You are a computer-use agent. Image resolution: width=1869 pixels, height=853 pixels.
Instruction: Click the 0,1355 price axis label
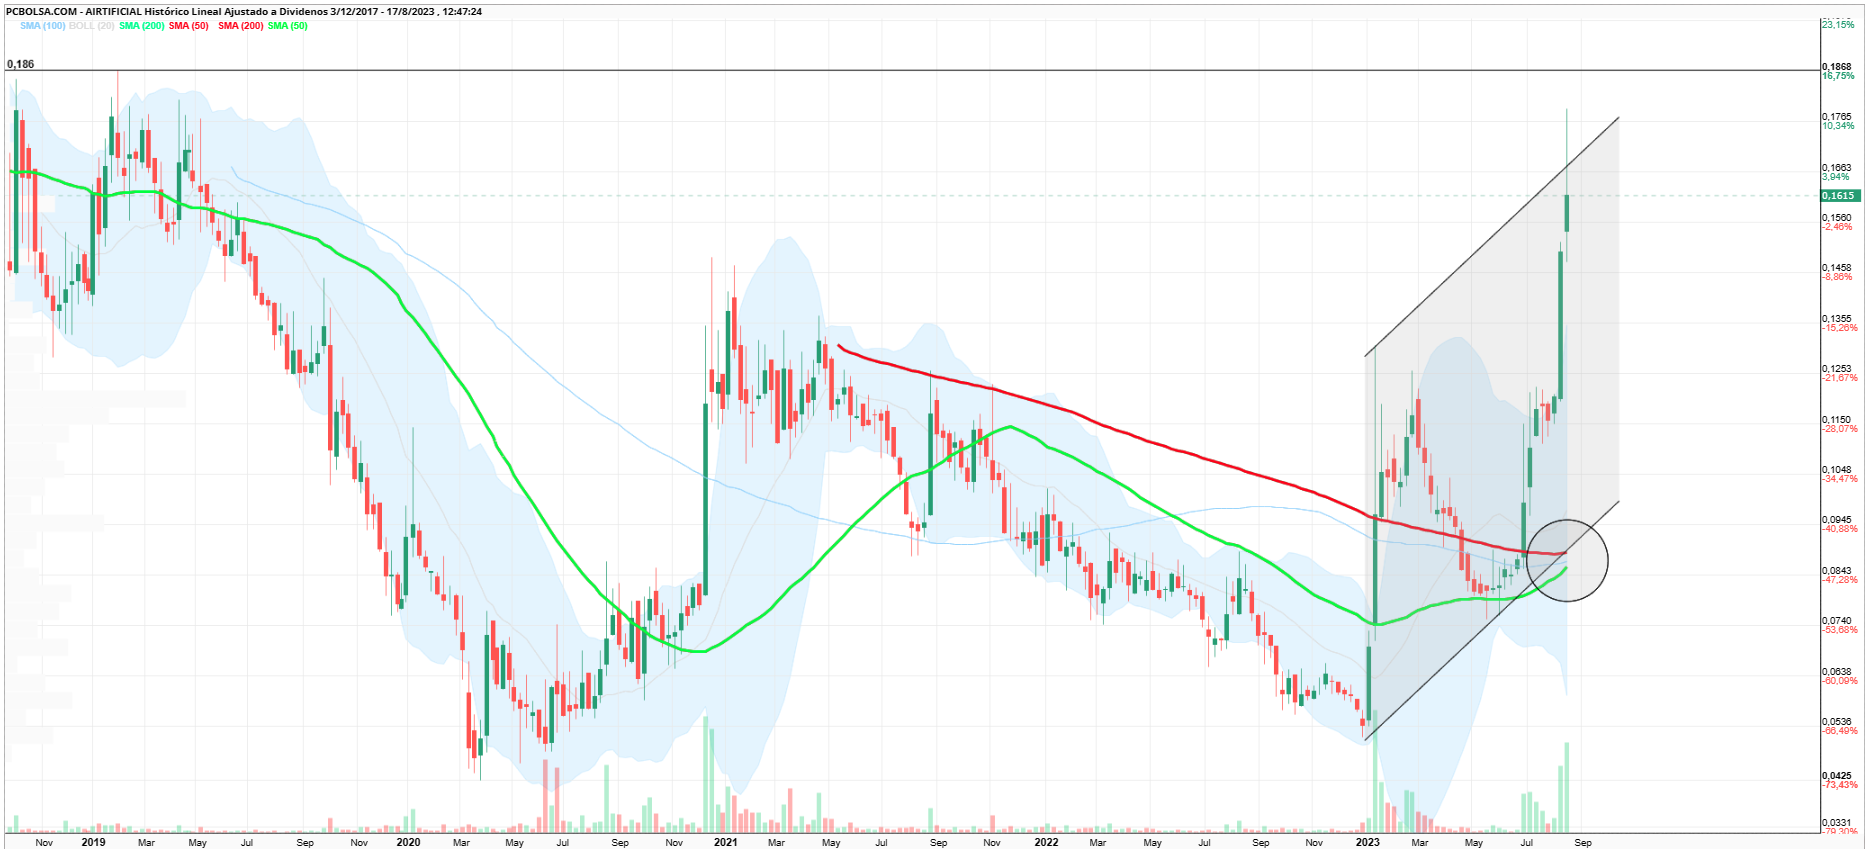1837,319
